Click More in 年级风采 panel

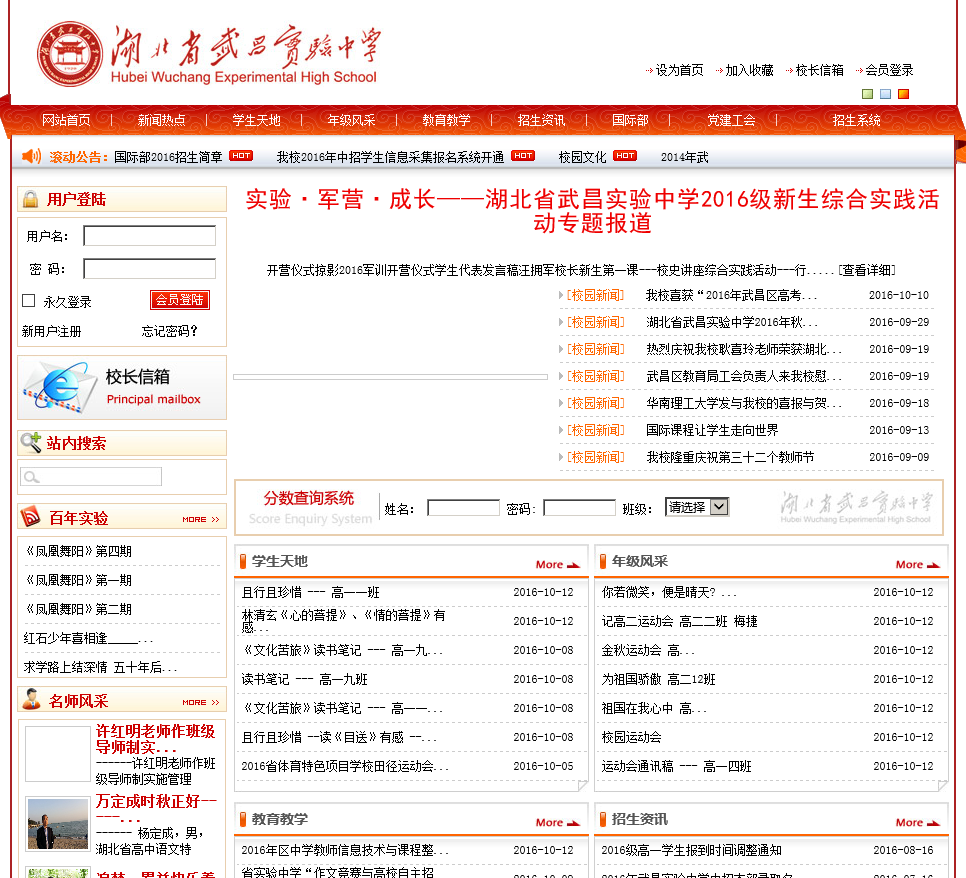pos(918,564)
